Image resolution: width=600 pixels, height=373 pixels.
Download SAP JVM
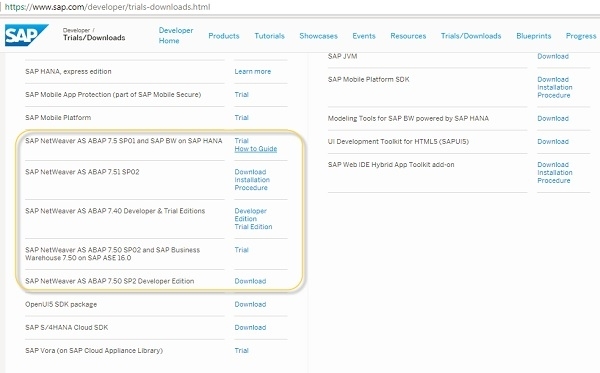(x=553, y=56)
